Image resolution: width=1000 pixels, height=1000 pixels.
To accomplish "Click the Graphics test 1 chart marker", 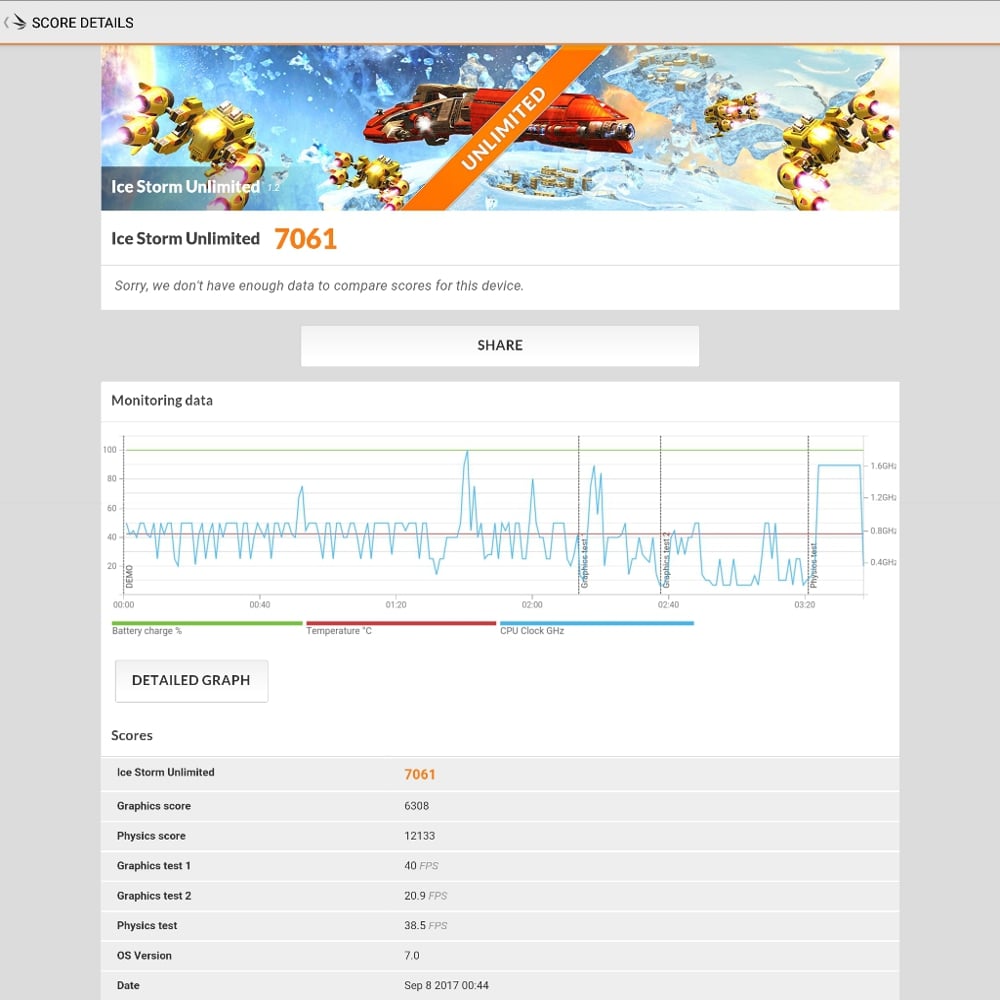I will tap(584, 562).
